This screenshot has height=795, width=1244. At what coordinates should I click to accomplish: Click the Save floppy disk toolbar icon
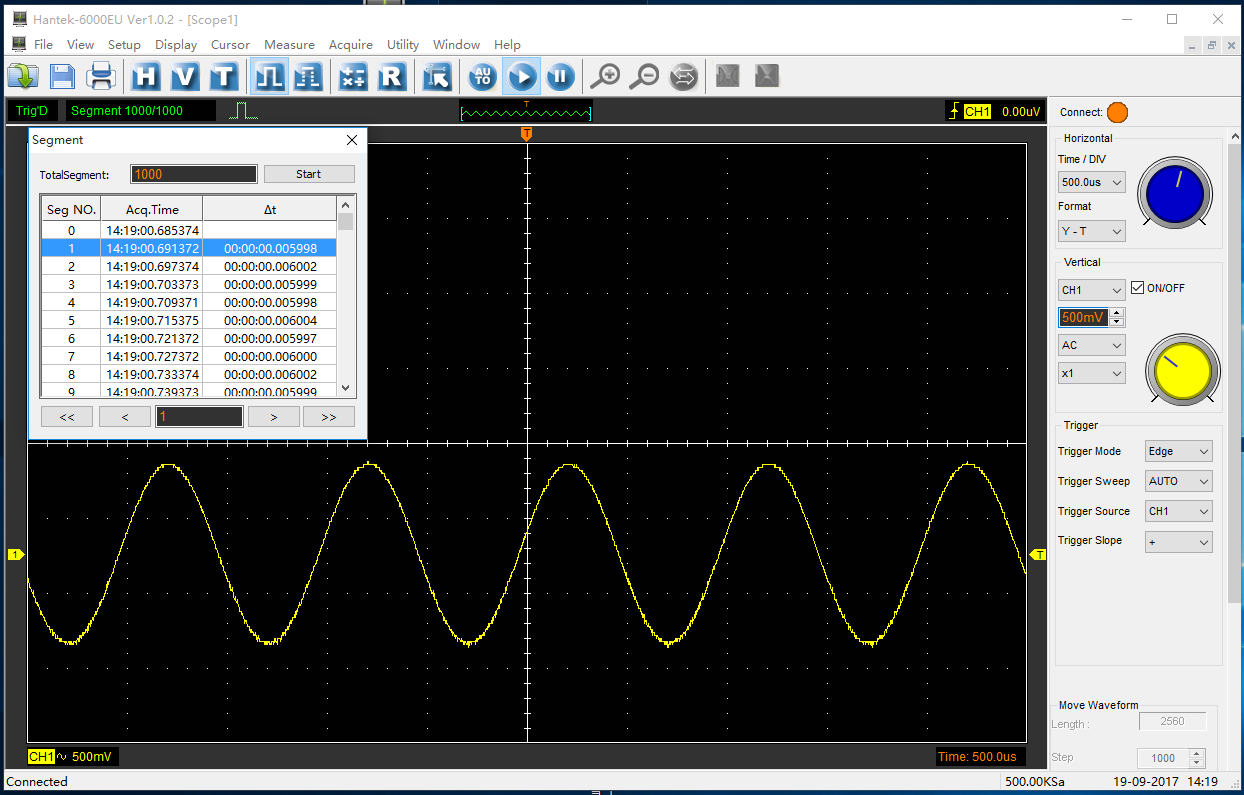tap(63, 76)
